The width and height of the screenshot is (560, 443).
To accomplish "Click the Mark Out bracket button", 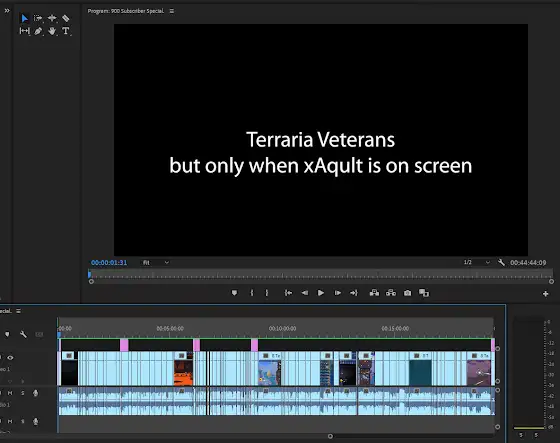I will pyautogui.click(x=266, y=293).
